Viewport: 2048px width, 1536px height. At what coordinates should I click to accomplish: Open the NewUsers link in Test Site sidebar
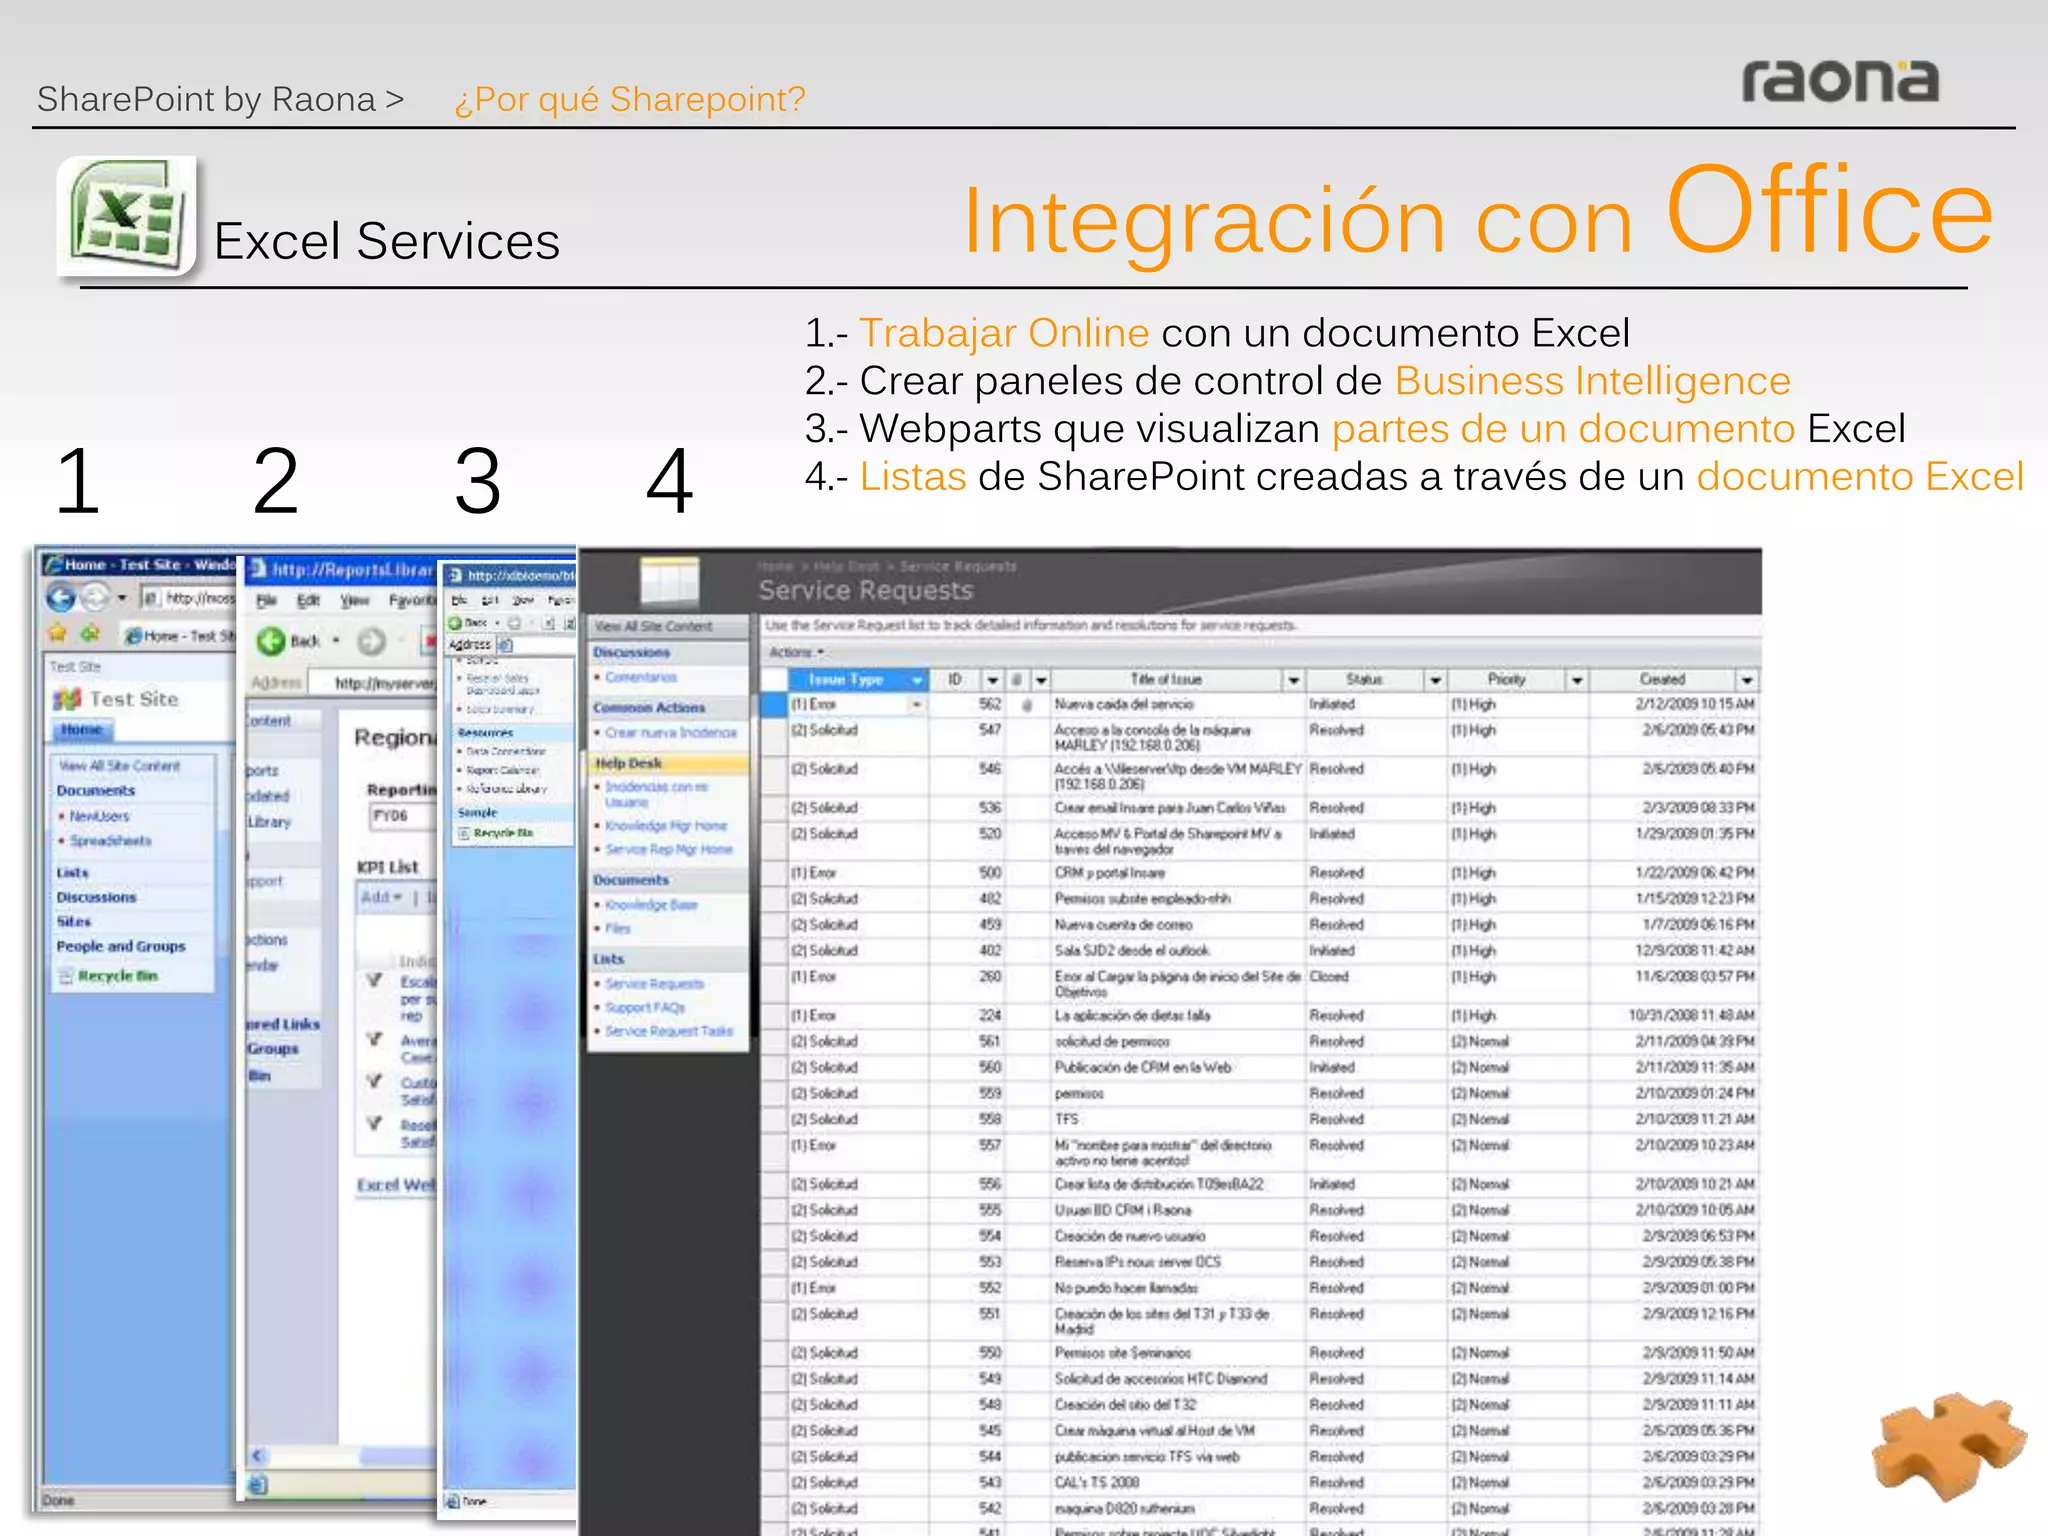click(x=99, y=816)
